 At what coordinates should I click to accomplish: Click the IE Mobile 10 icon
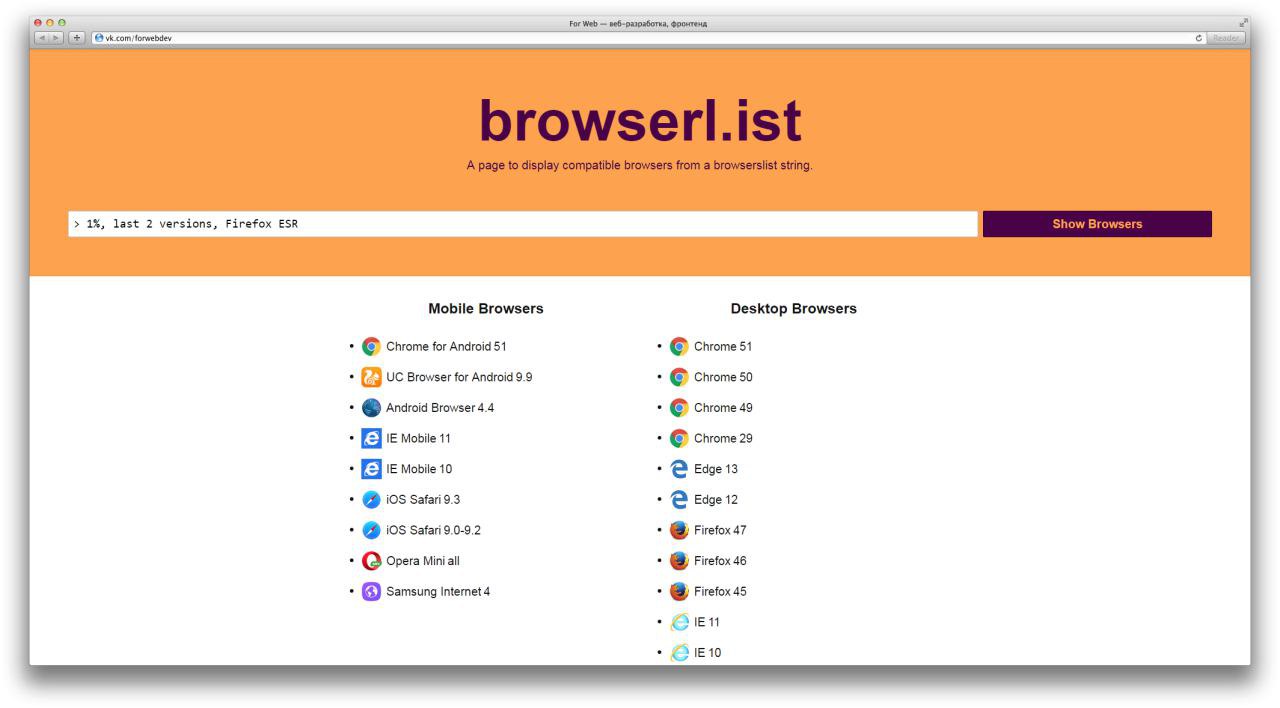371,469
